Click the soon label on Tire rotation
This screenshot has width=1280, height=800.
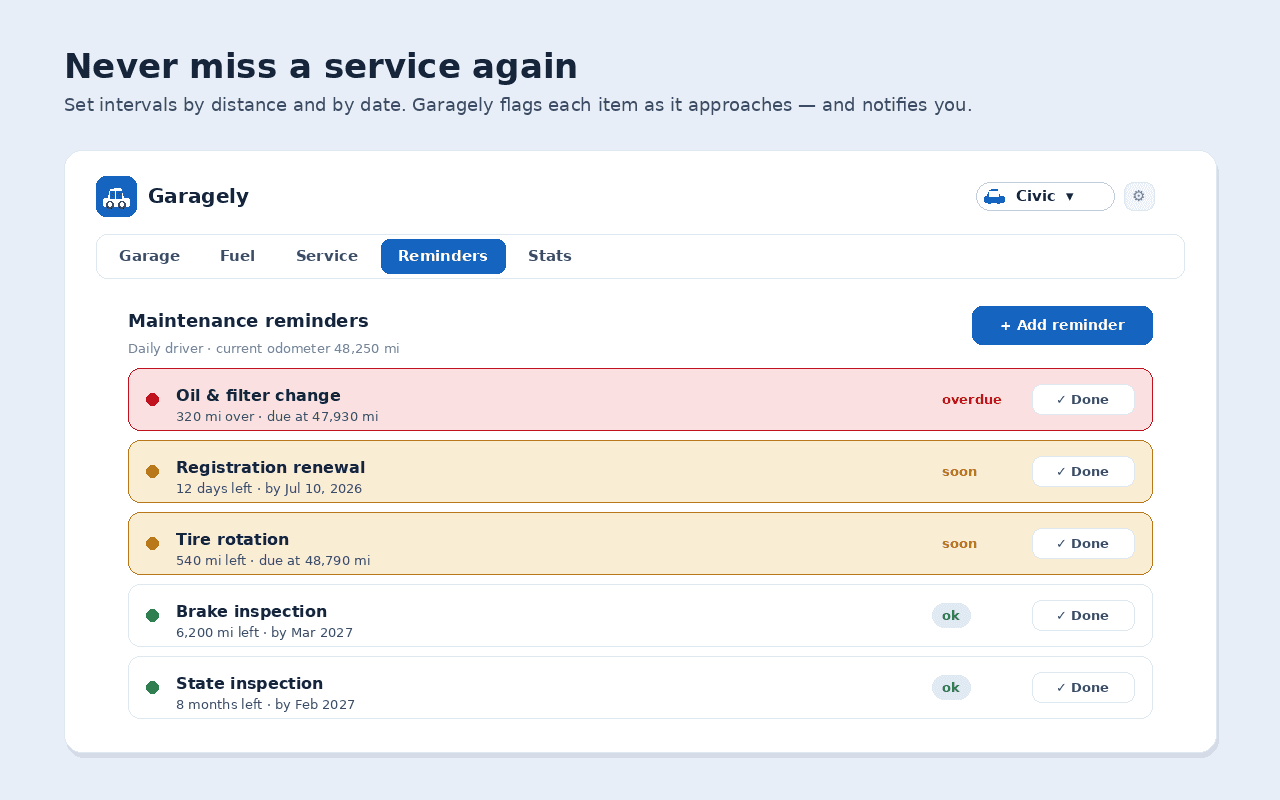pyautogui.click(x=959, y=543)
